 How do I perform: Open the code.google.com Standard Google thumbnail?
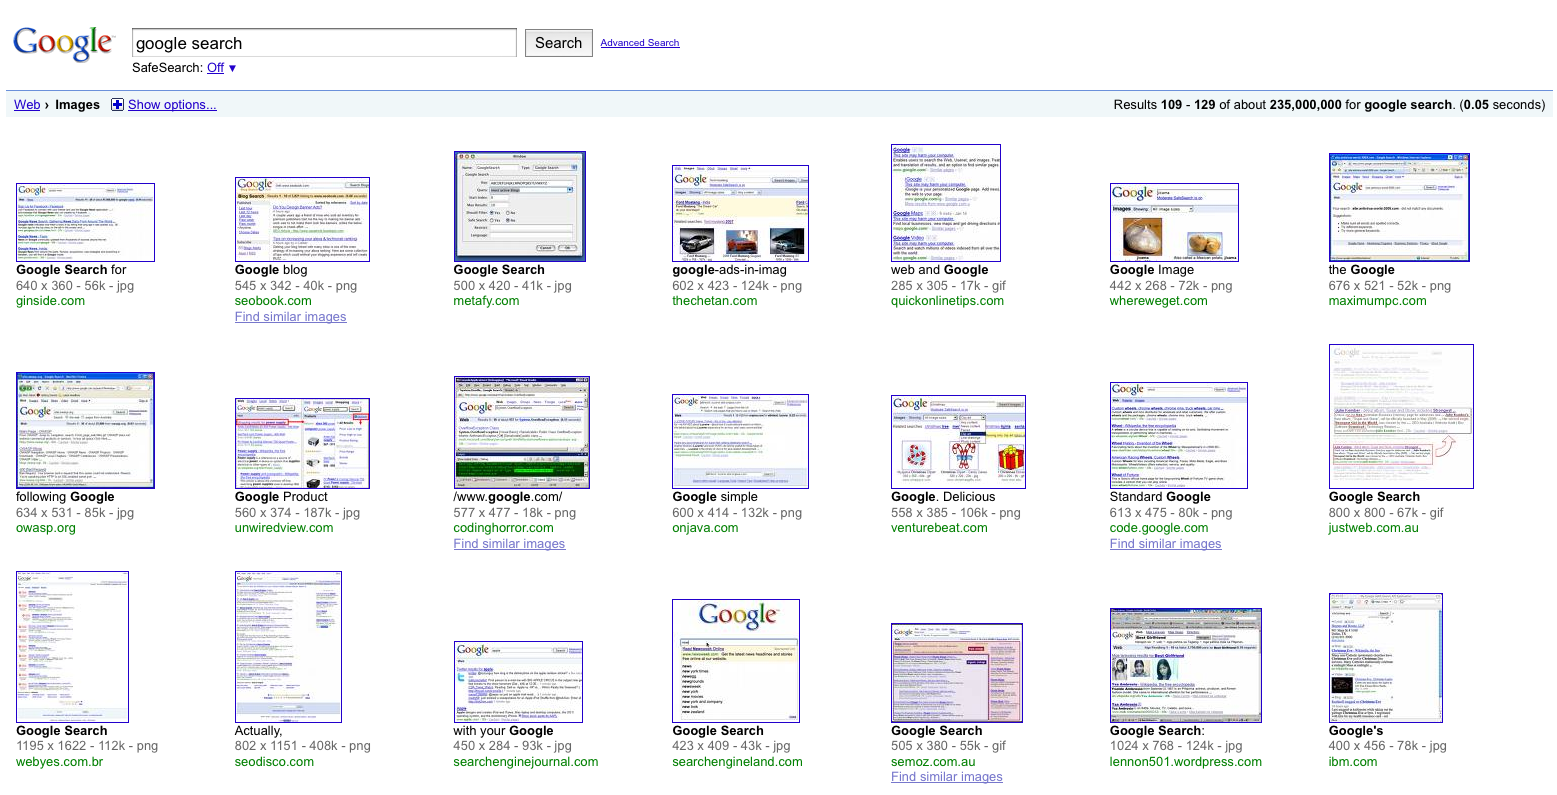click(1179, 436)
